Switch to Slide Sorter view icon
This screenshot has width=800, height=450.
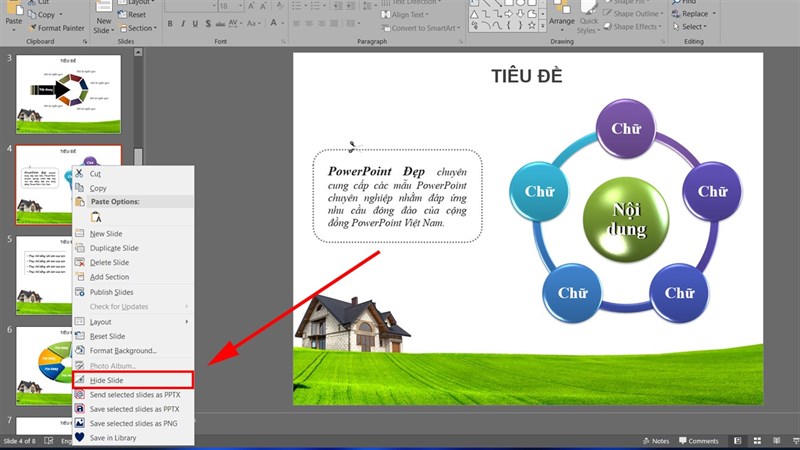coord(757,441)
